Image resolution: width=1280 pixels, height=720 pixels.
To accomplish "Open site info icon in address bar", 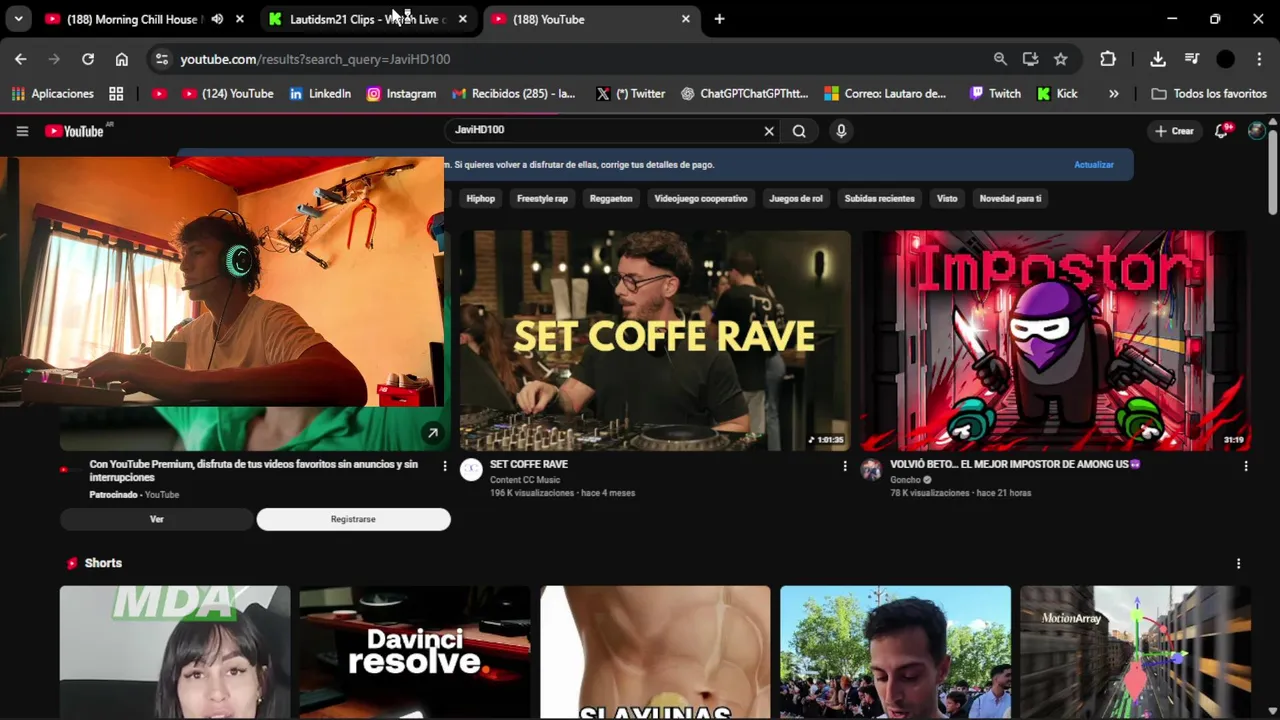I will pos(162,59).
